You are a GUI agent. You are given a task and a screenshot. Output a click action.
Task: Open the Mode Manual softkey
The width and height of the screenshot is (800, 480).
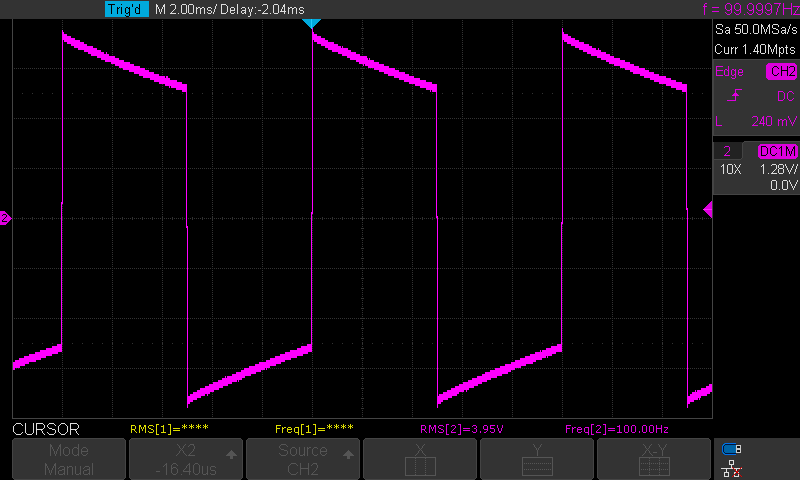[69, 459]
